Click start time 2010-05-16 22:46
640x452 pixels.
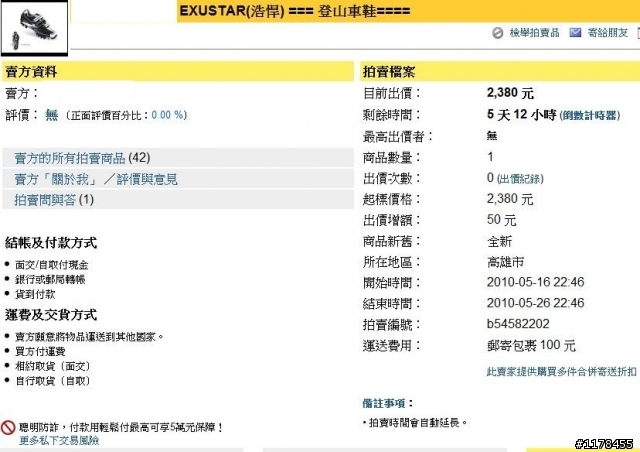(x=535, y=282)
